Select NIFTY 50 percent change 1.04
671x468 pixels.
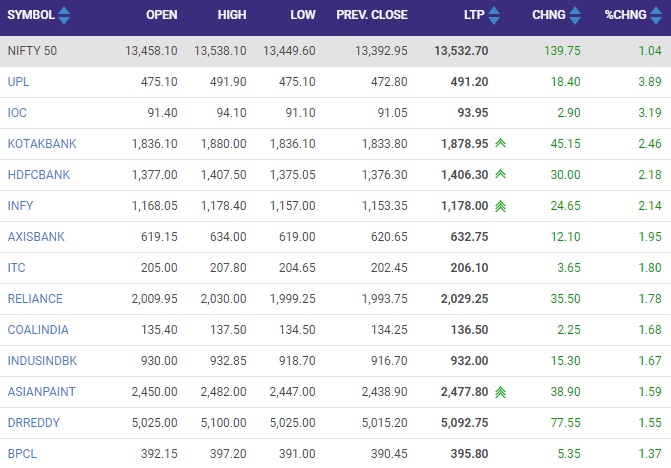tap(650, 51)
